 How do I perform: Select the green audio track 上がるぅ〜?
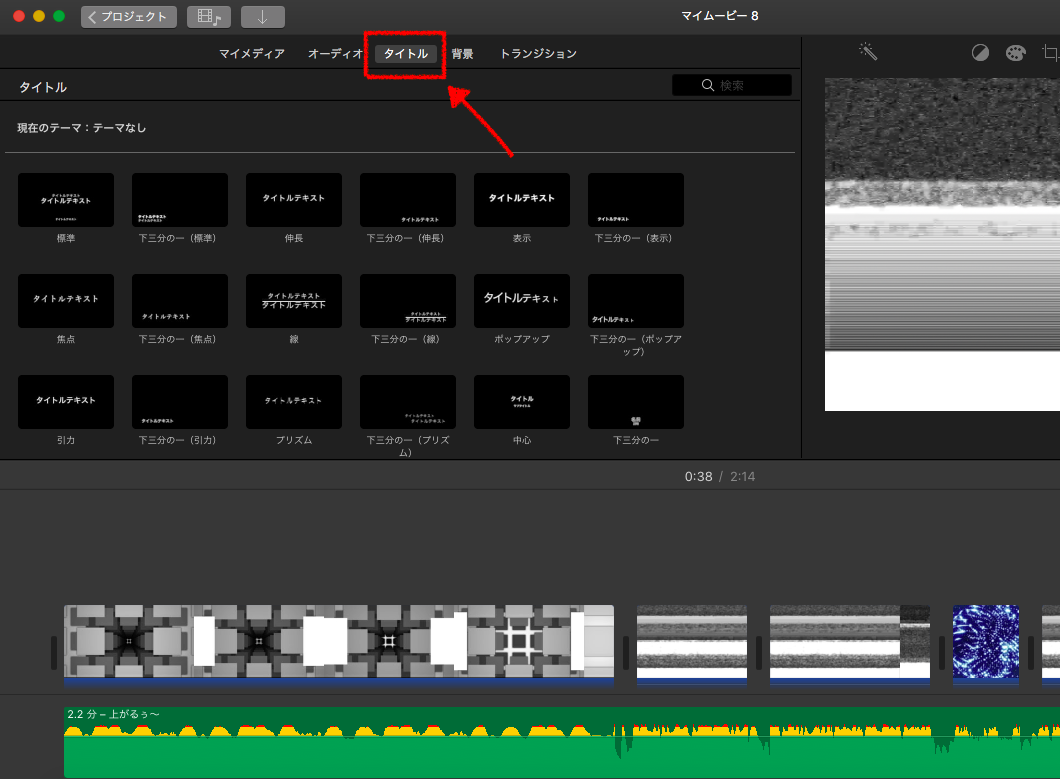[562, 742]
